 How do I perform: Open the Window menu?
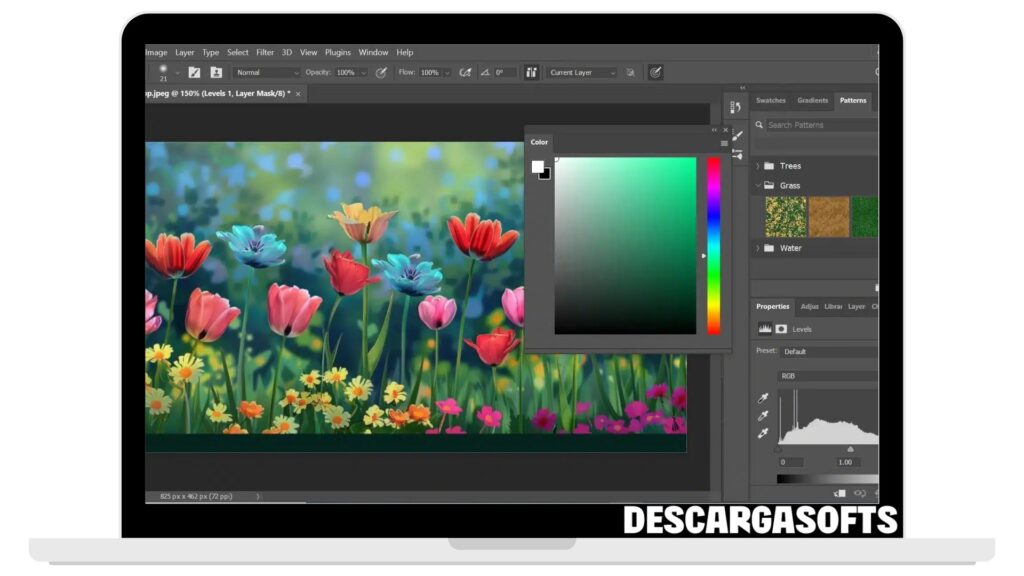pyautogui.click(x=374, y=52)
